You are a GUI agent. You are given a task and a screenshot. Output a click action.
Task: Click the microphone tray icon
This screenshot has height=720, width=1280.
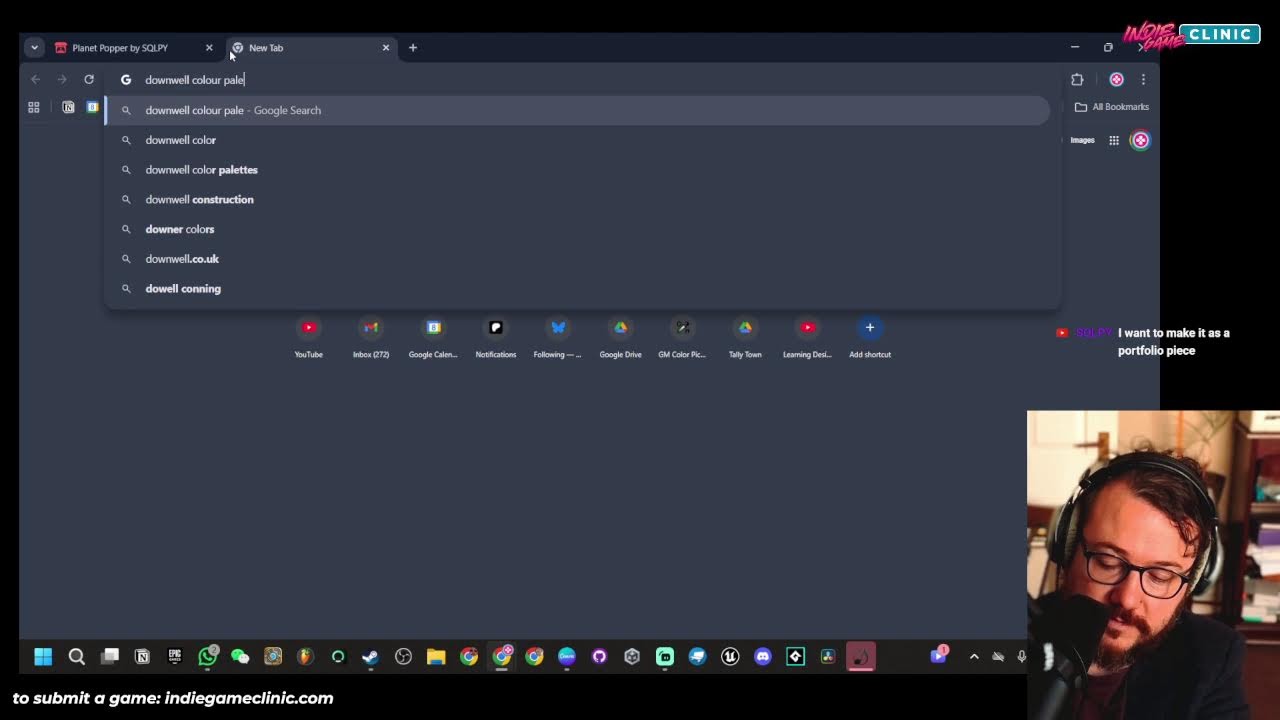[x=1021, y=657]
